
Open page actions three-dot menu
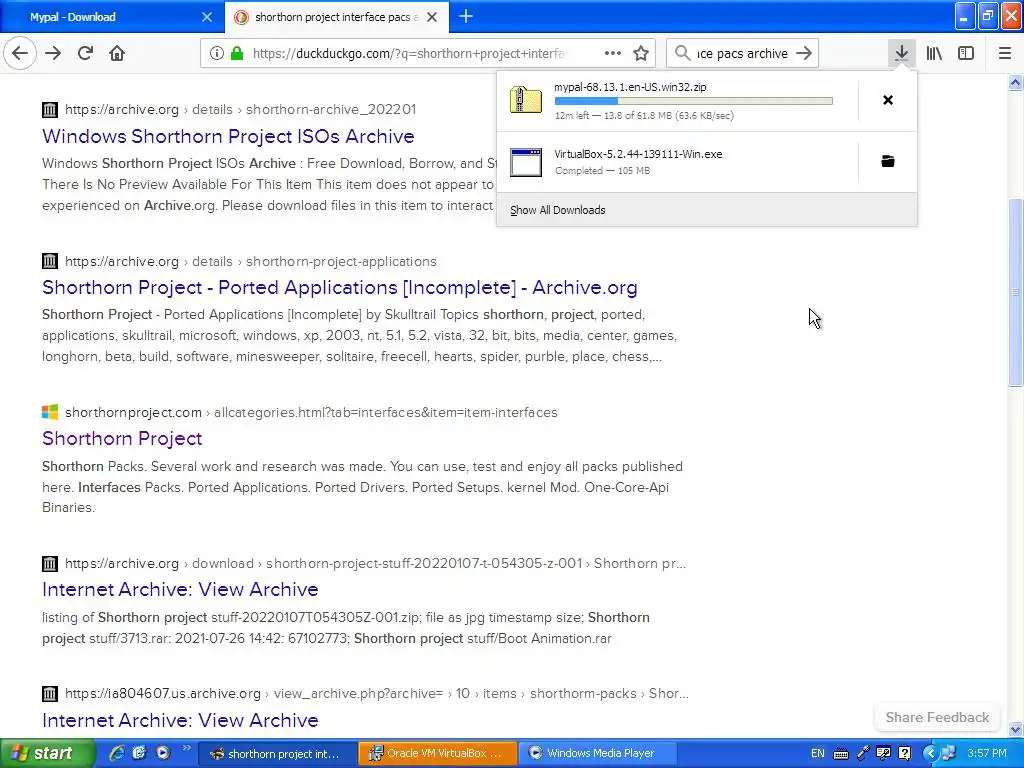613,53
